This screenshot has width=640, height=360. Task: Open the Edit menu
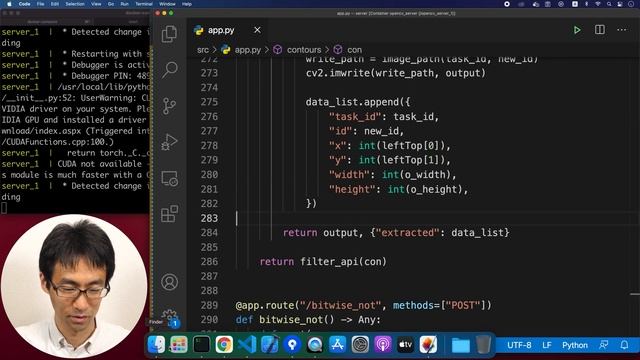(55, 4)
